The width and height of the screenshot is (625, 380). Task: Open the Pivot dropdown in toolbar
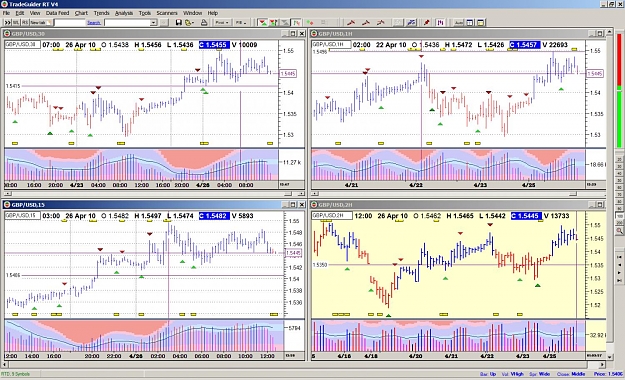(x=222, y=23)
